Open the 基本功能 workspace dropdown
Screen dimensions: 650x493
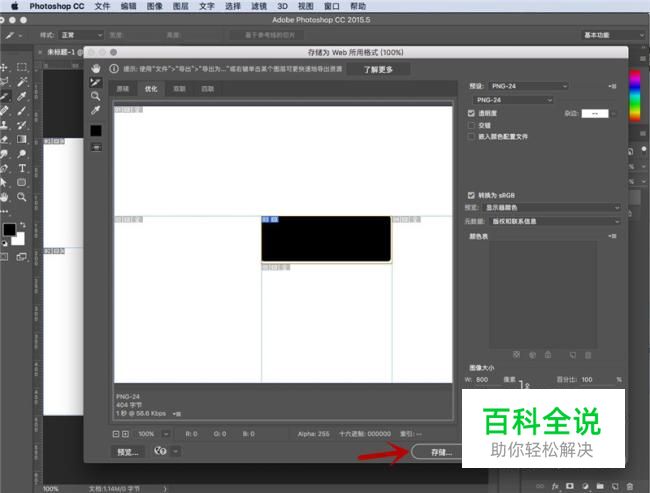[614, 35]
